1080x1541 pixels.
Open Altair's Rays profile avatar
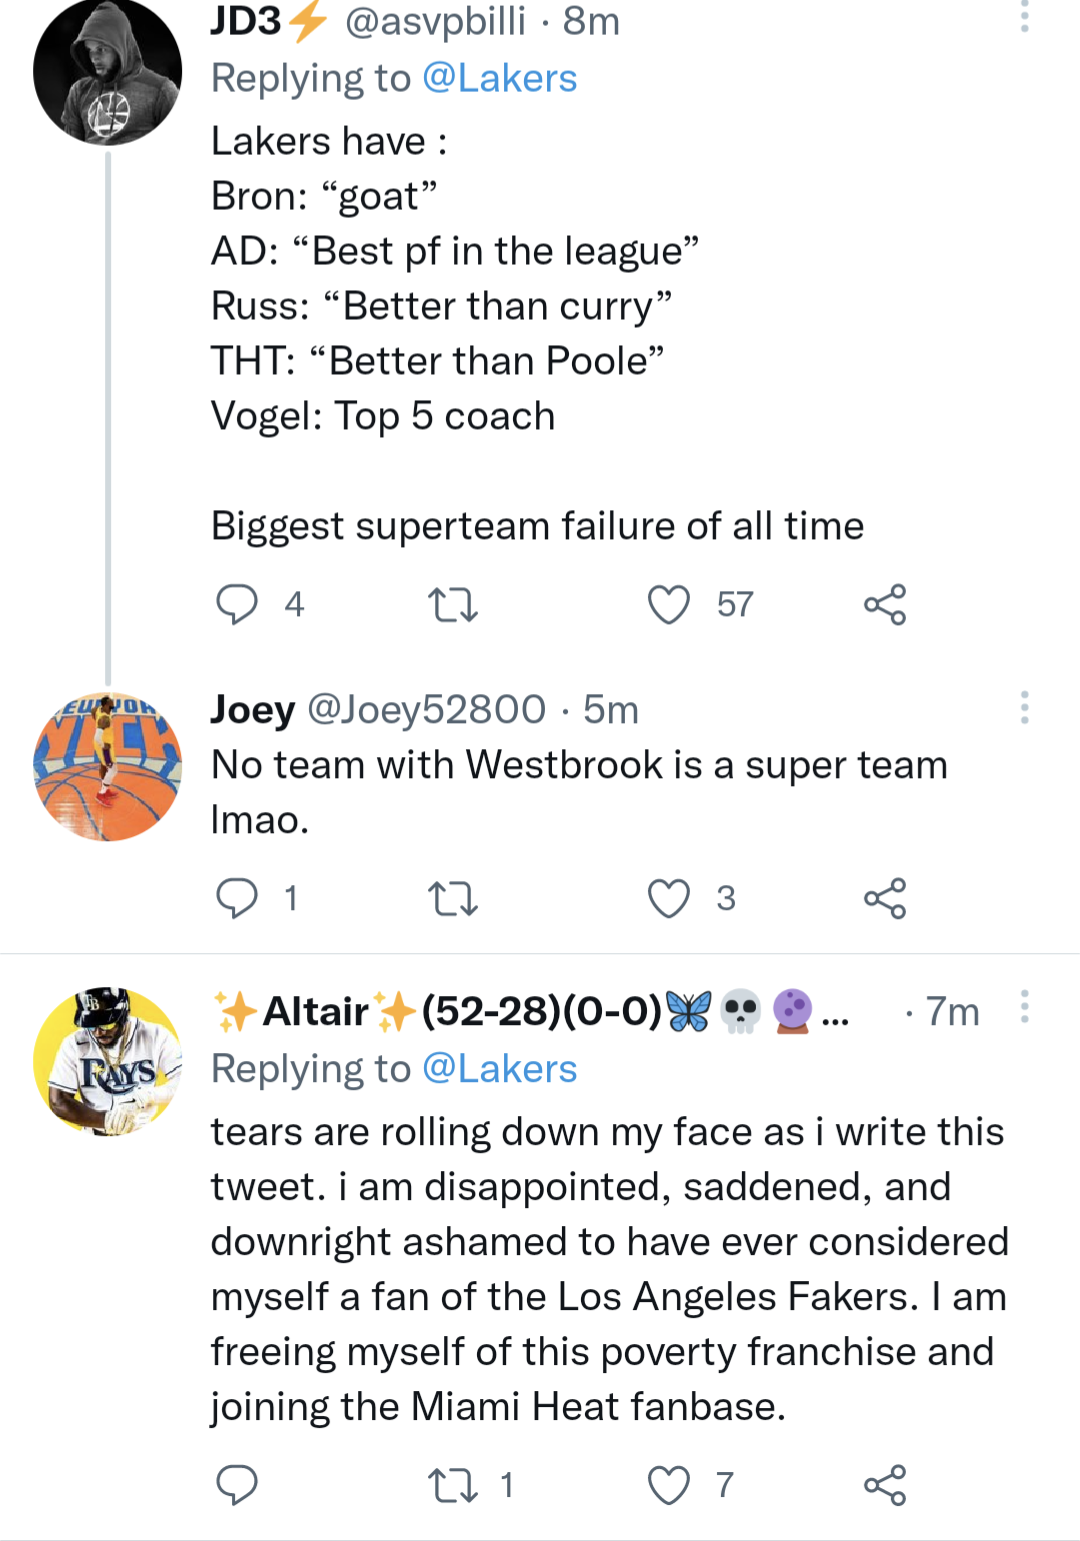pos(108,1061)
